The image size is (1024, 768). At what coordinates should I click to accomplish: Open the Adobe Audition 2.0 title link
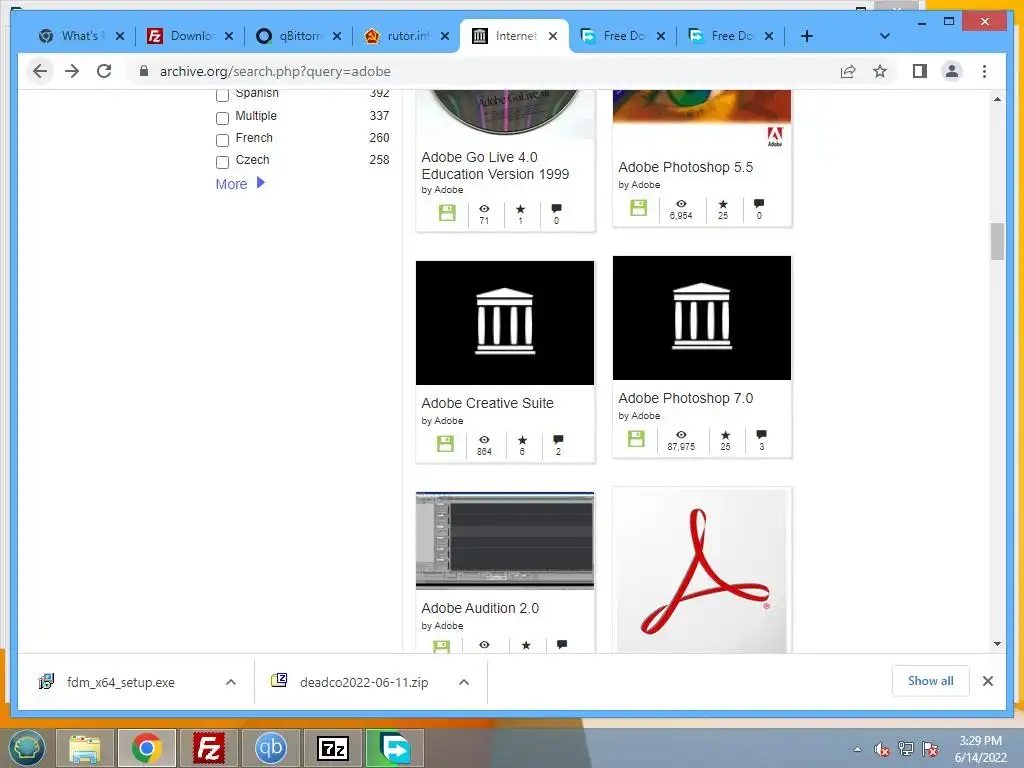(x=480, y=608)
